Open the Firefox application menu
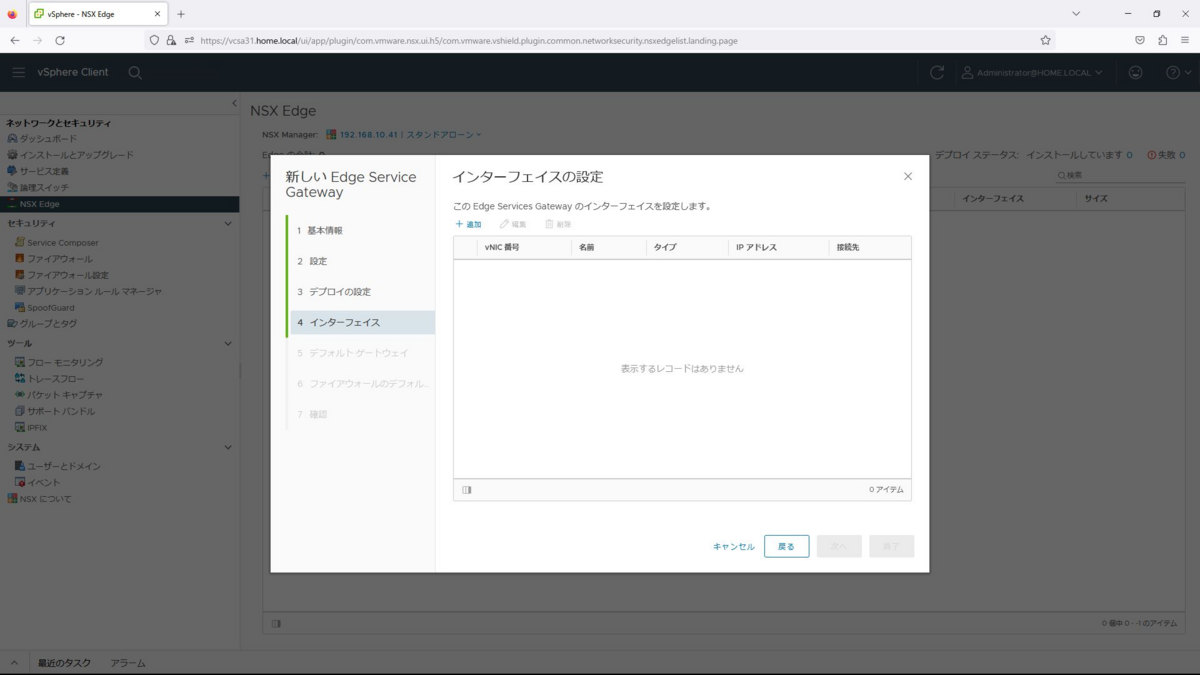Image resolution: width=1200 pixels, height=675 pixels. click(1185, 40)
